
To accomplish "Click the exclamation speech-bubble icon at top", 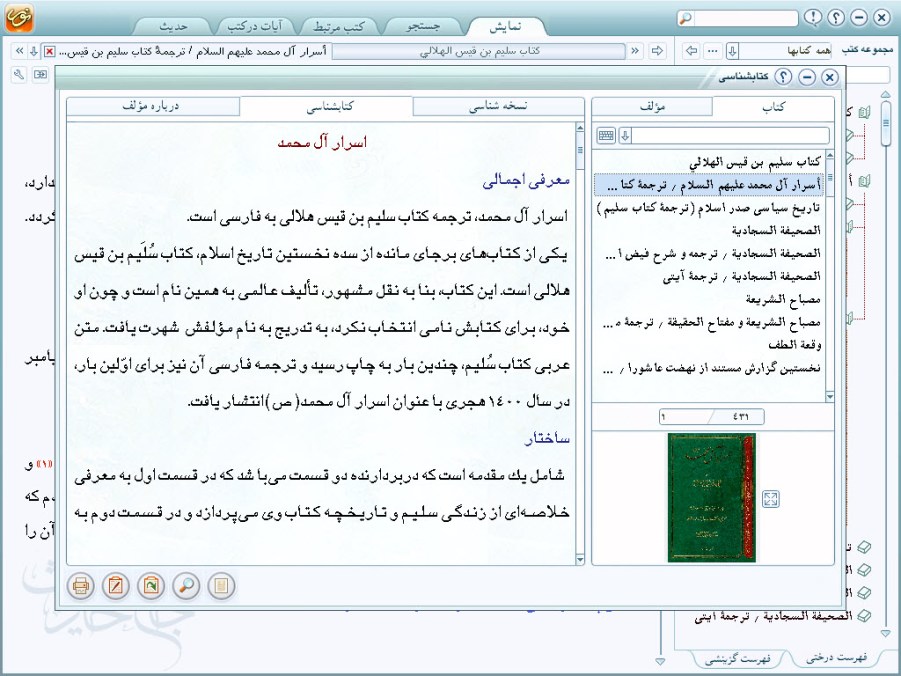I will tap(813, 17).
